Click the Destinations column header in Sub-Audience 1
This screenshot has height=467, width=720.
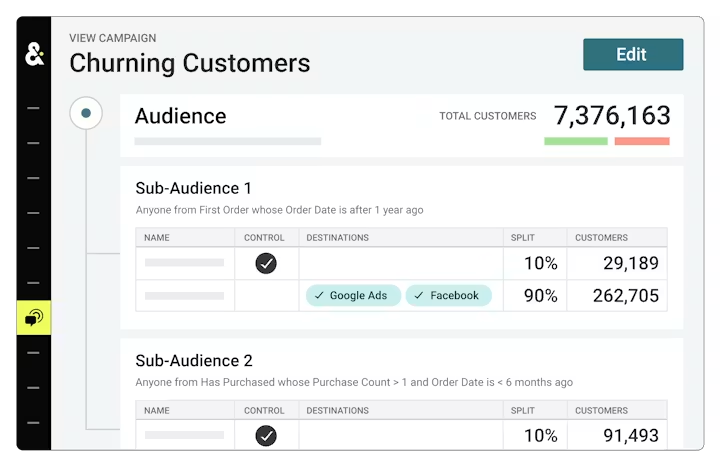(338, 237)
